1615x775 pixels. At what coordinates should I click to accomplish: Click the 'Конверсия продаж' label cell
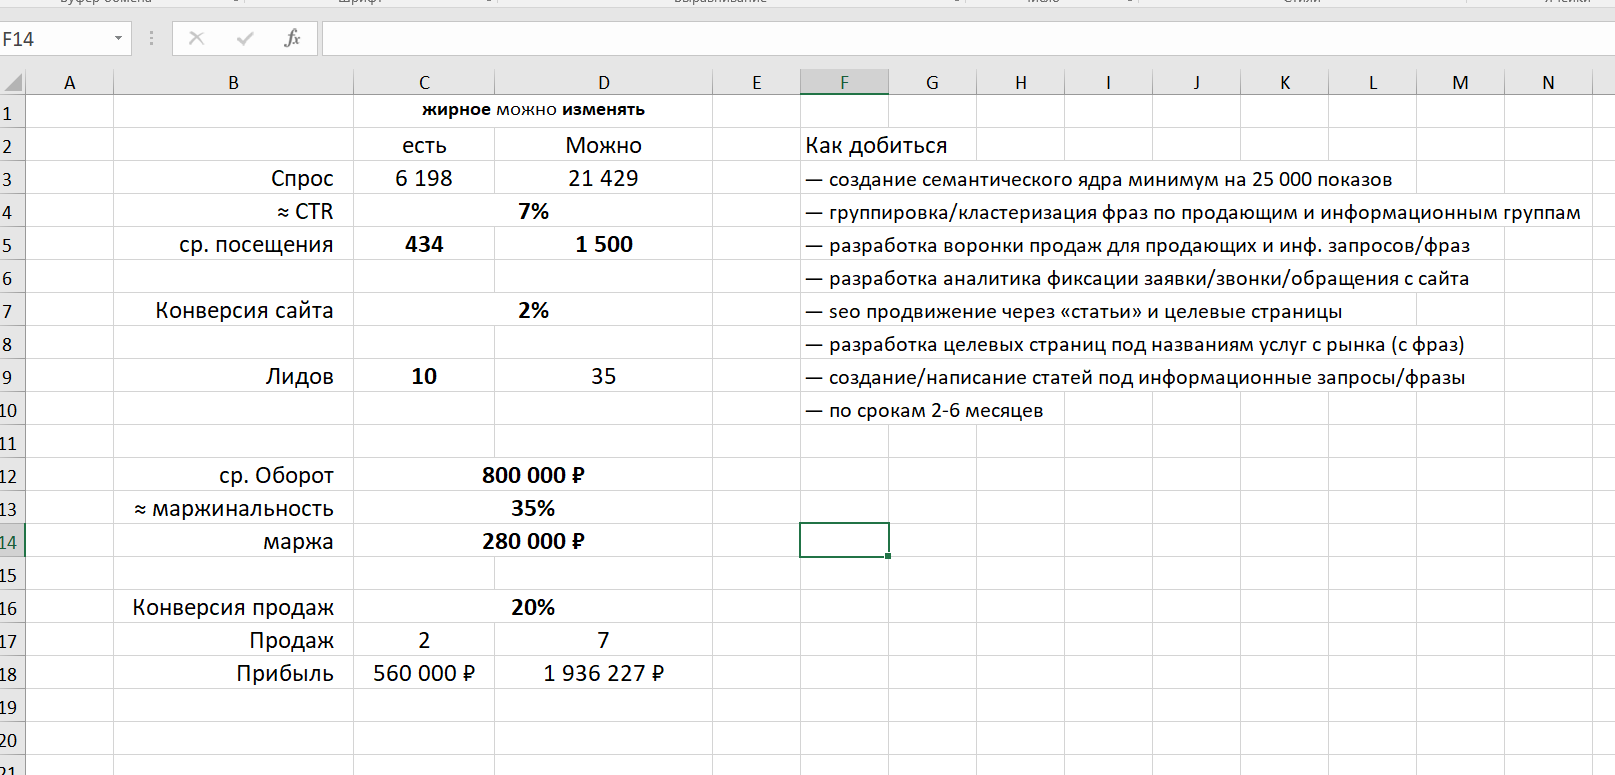(x=233, y=607)
